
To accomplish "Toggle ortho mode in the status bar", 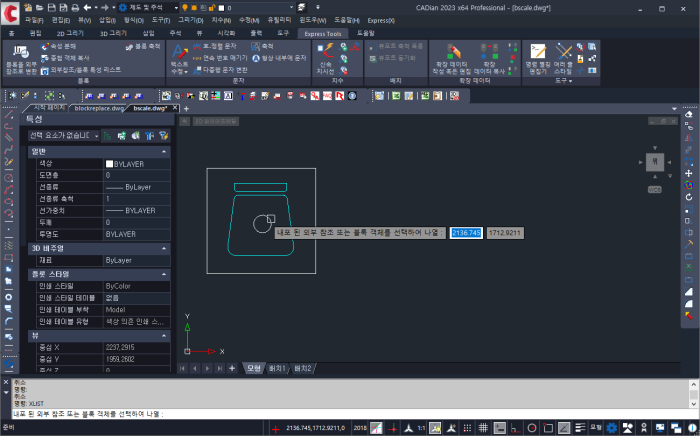I will (x=515, y=428).
